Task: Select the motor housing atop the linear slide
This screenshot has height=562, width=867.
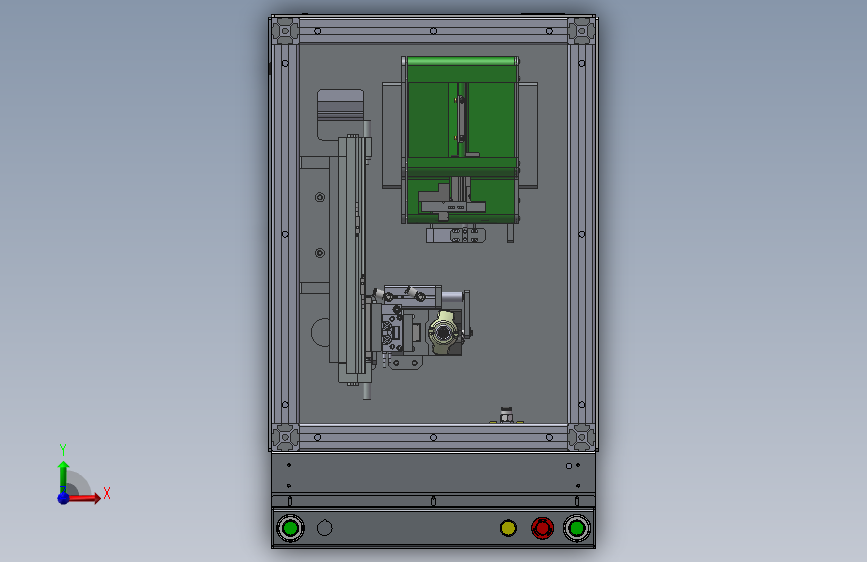Action: pyautogui.click(x=340, y=113)
